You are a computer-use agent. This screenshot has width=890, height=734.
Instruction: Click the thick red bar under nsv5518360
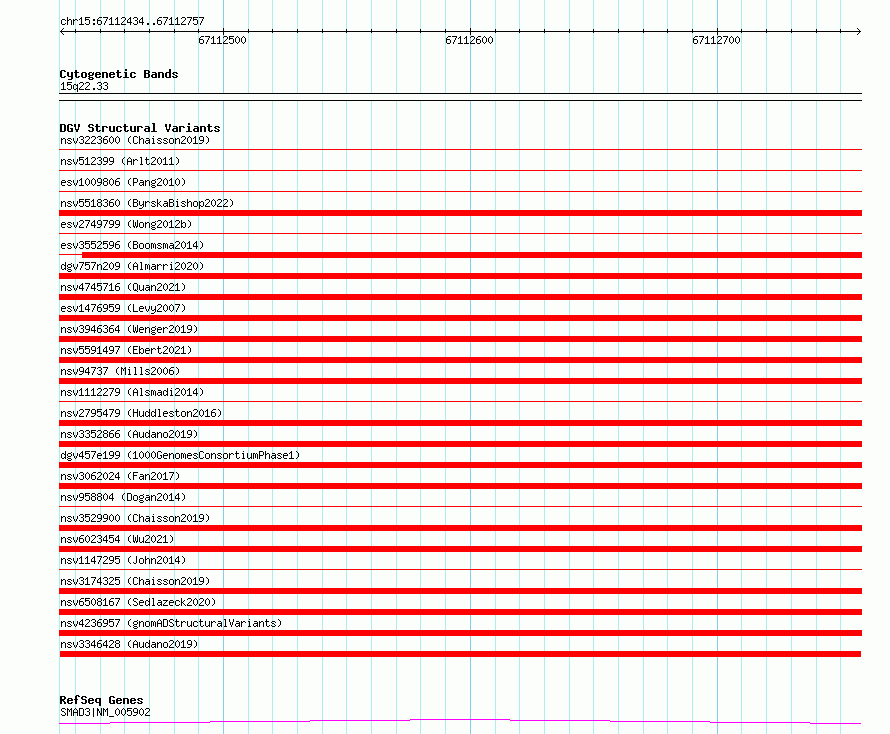460,213
